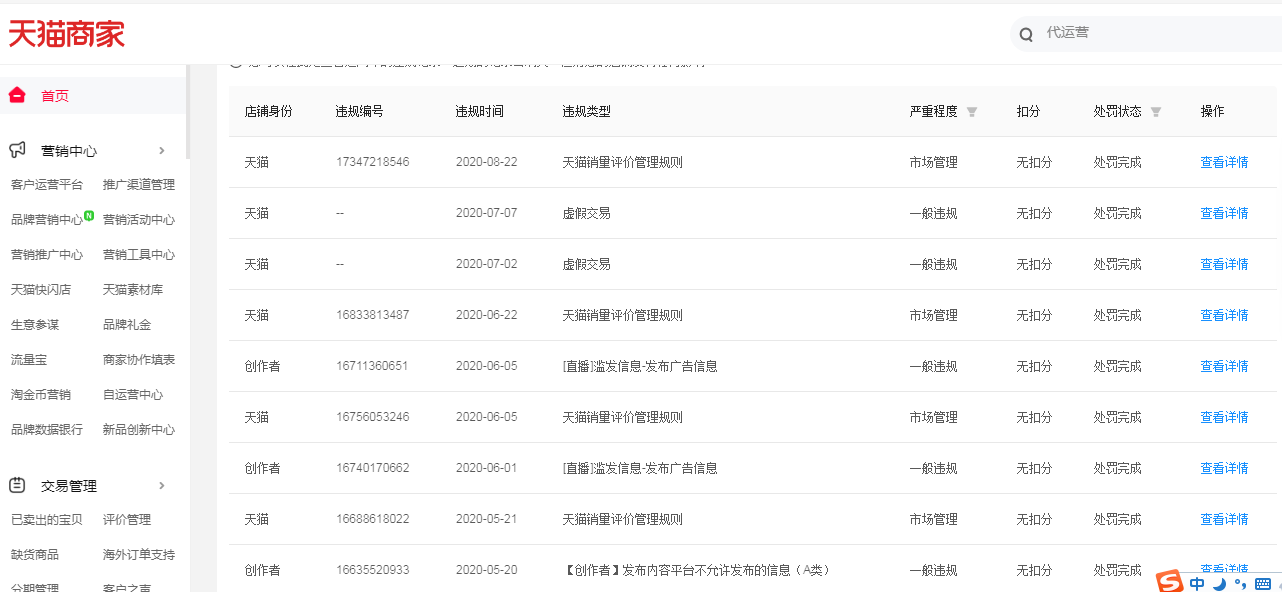Open the 严重程度 filter

pos(971,112)
